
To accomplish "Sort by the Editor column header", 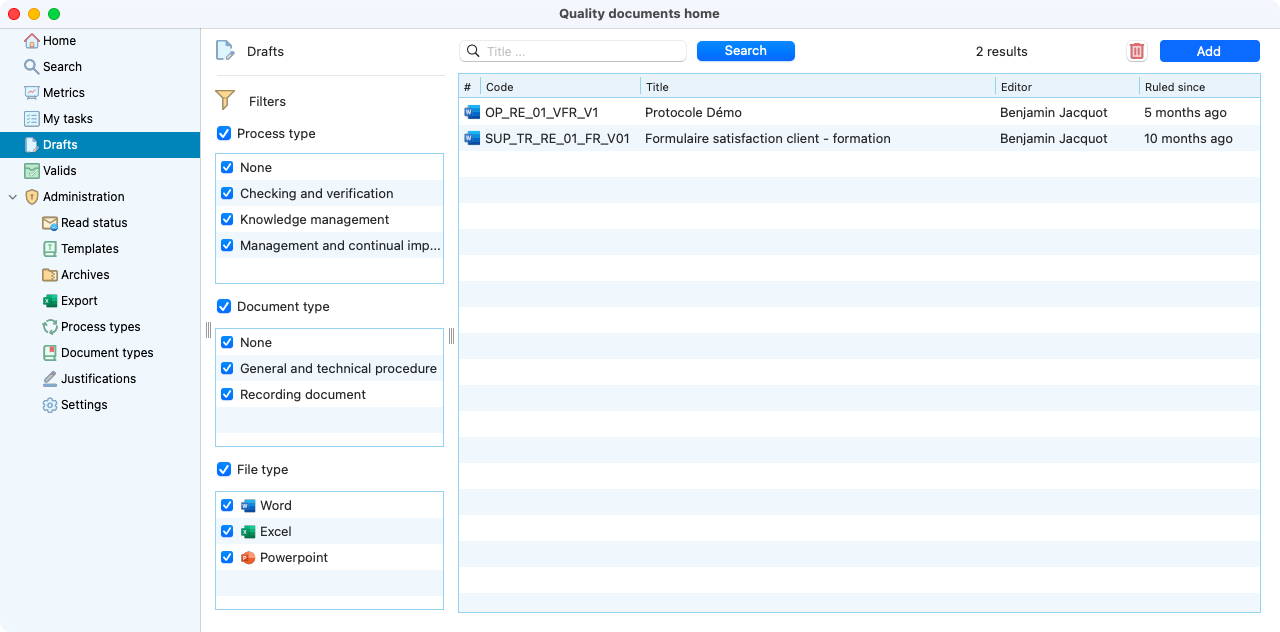I will pos(1068,87).
